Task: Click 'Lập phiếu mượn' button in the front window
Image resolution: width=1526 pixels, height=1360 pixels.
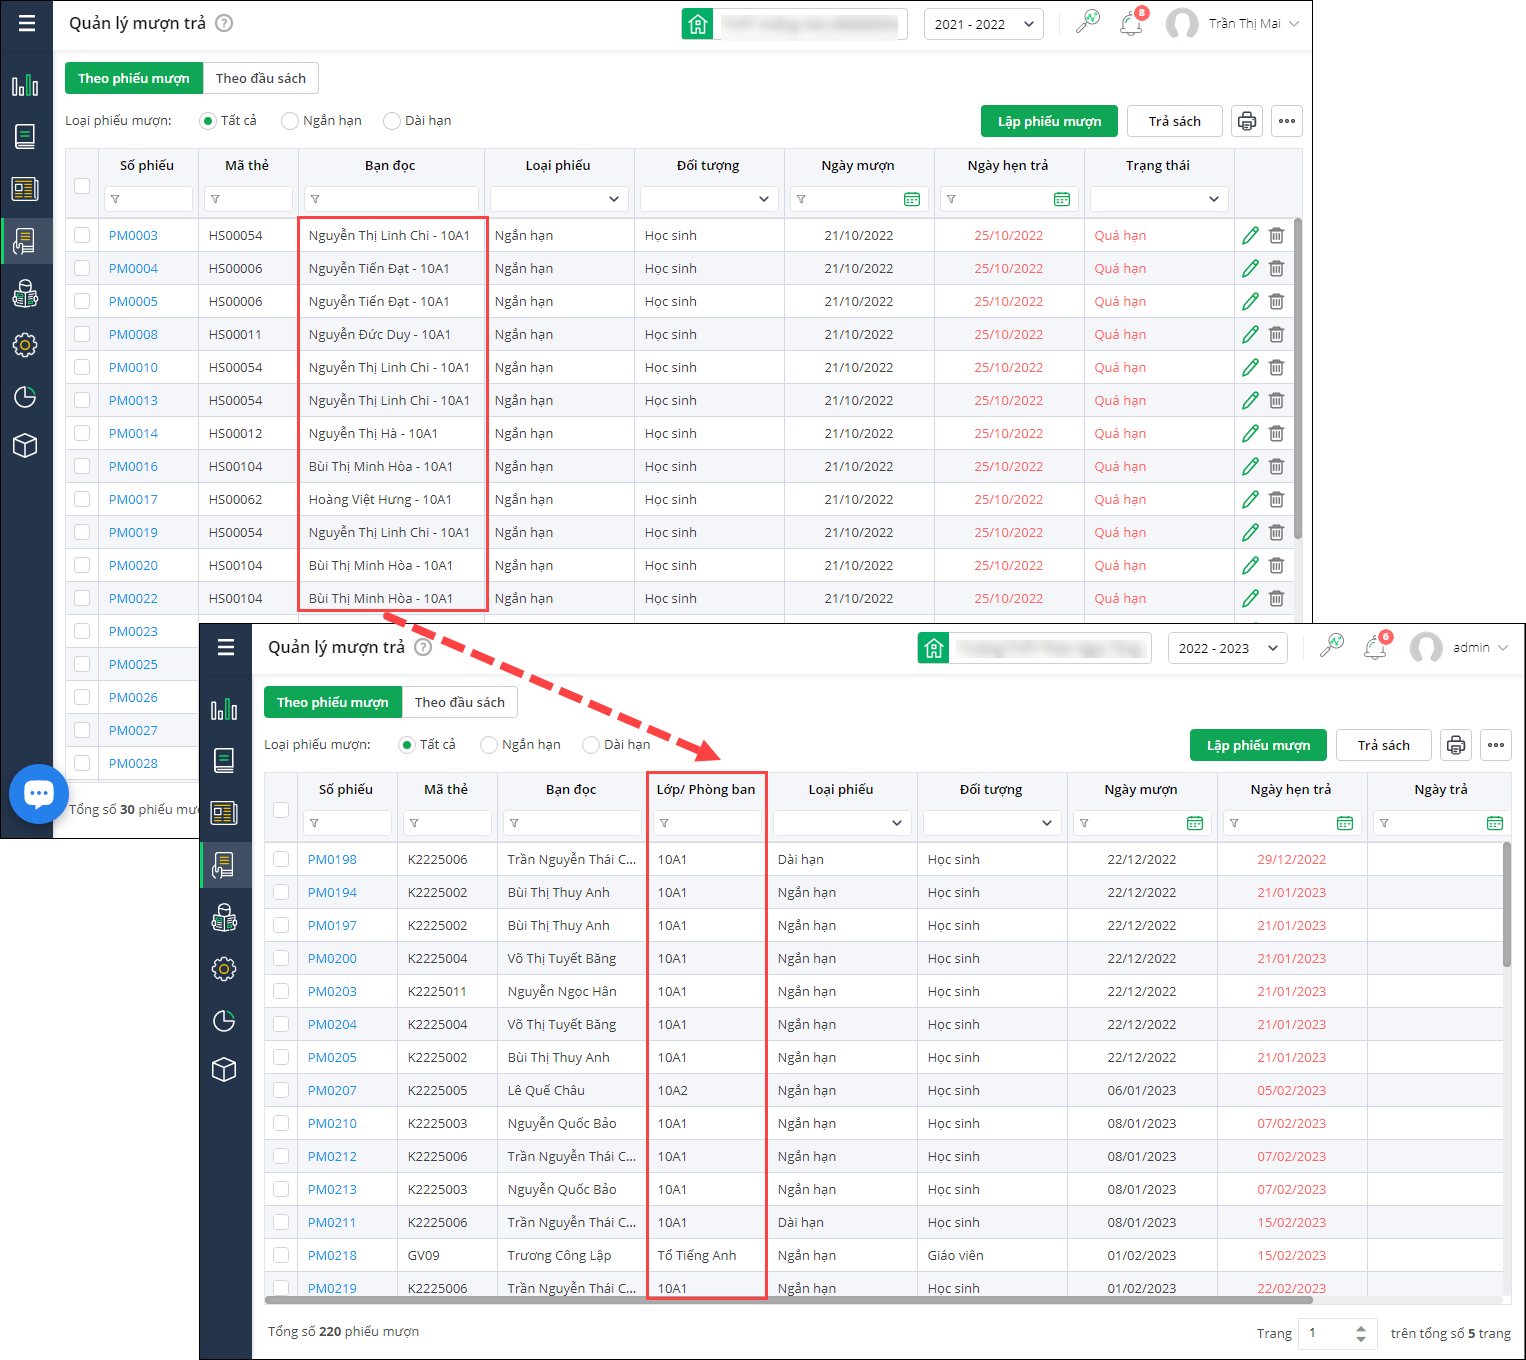Action: [1258, 745]
